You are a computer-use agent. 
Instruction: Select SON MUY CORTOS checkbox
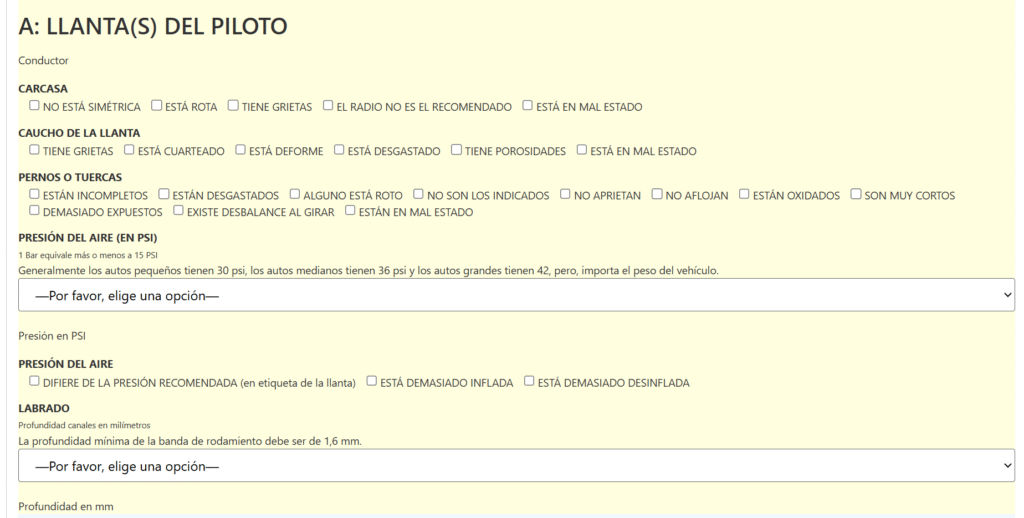(856, 194)
